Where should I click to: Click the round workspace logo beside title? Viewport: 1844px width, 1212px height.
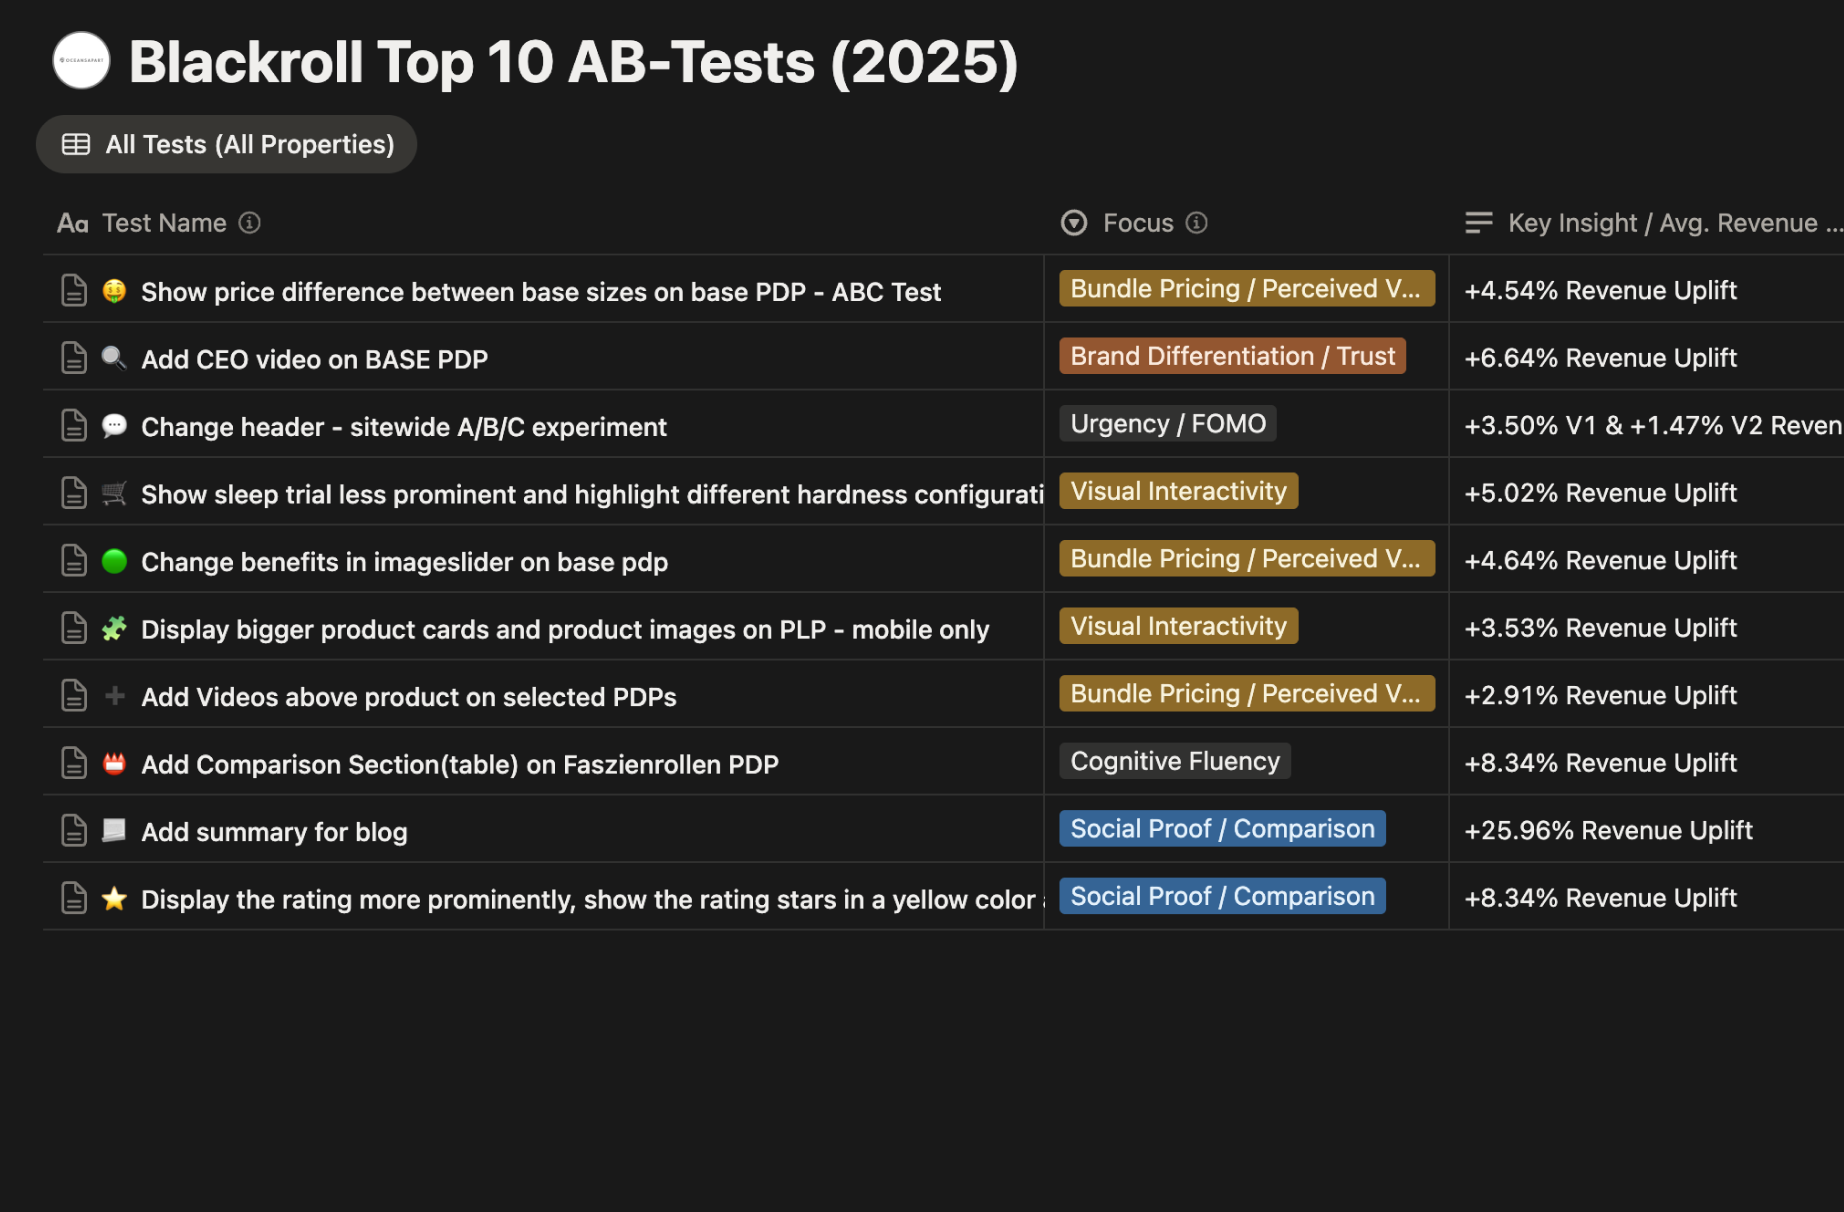click(81, 61)
